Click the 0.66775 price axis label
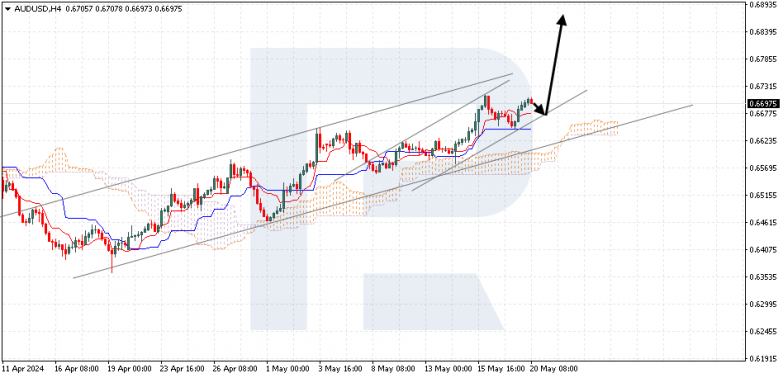This screenshot has width=782, height=378. point(764,113)
